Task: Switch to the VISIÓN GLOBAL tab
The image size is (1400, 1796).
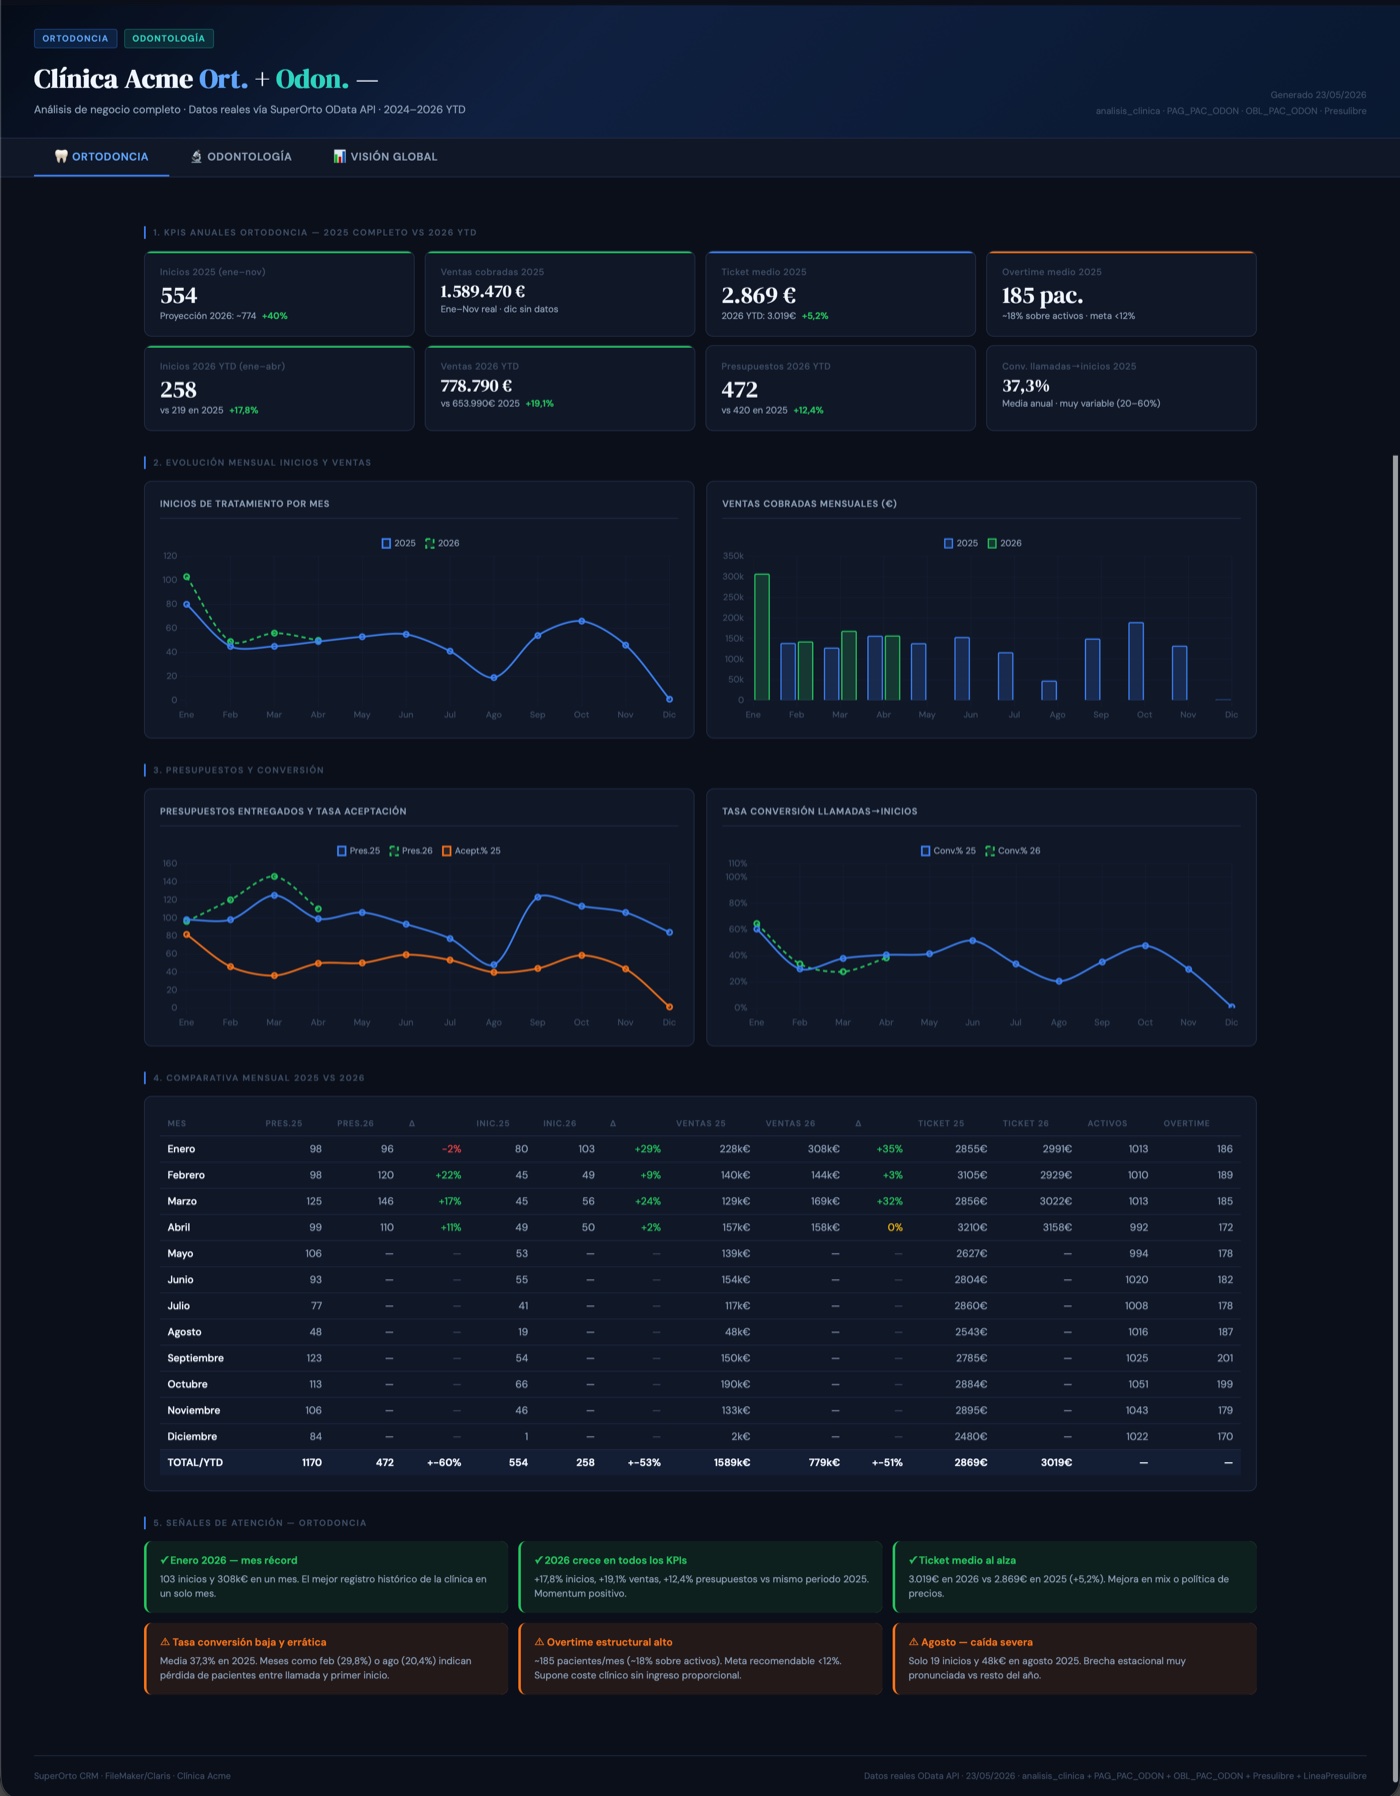Action: (x=385, y=157)
